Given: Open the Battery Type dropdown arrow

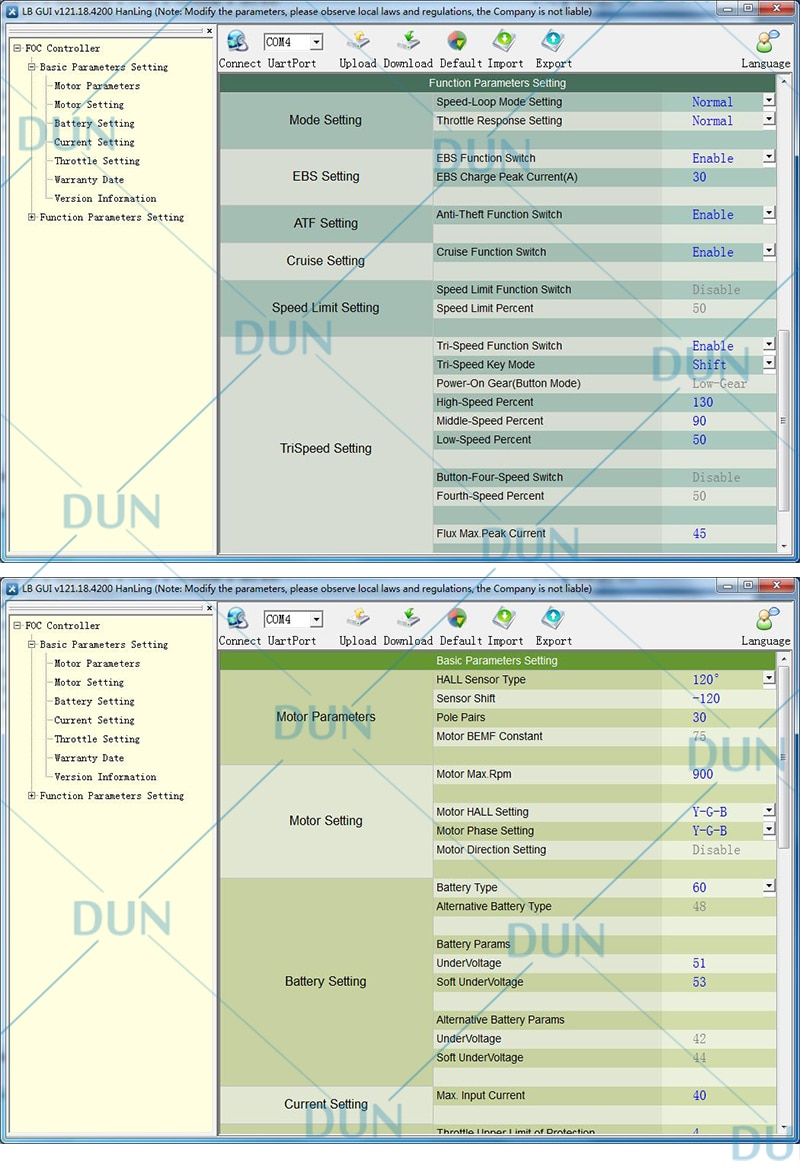Looking at the screenshot, I should coord(769,887).
